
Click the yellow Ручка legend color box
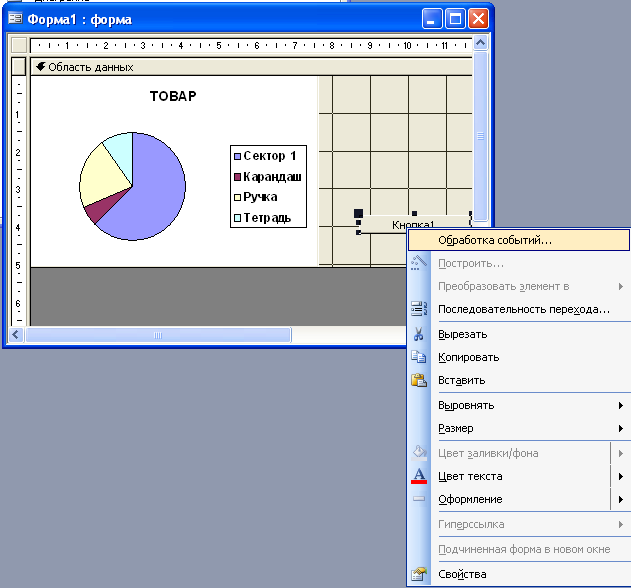(237, 197)
